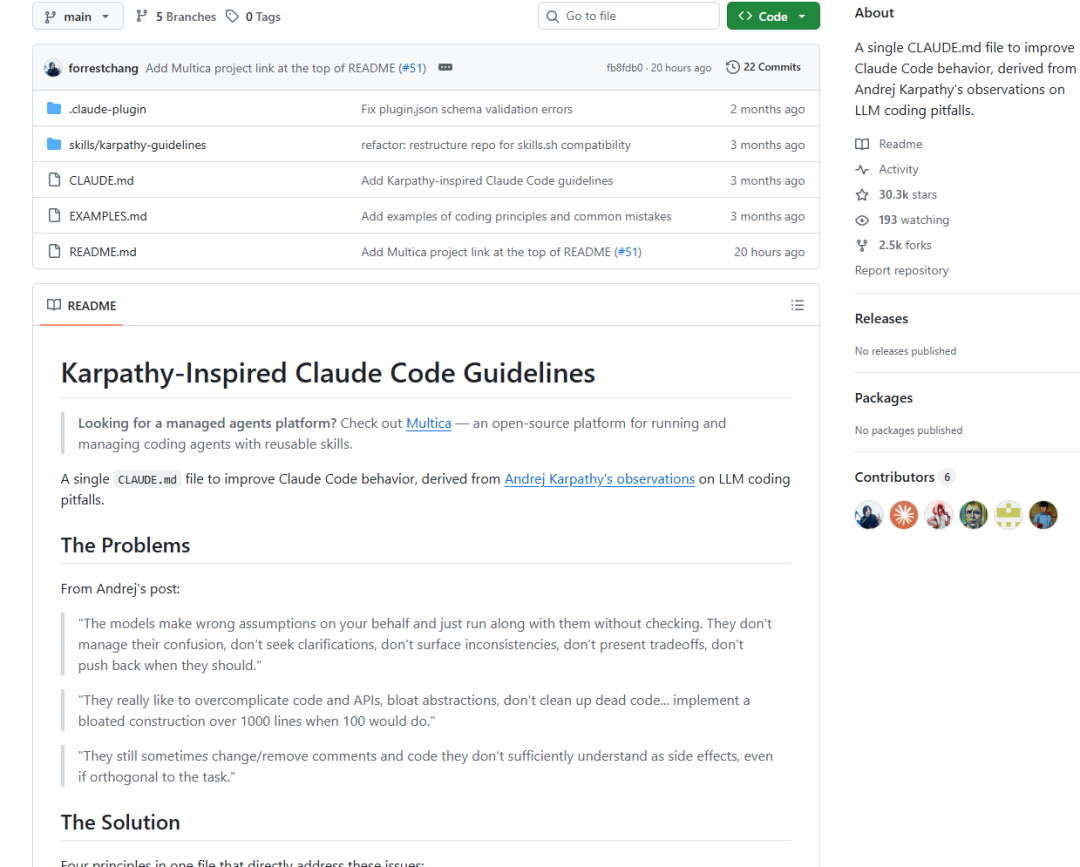
Task: Open the .claude-plugin folder
Action: point(107,109)
